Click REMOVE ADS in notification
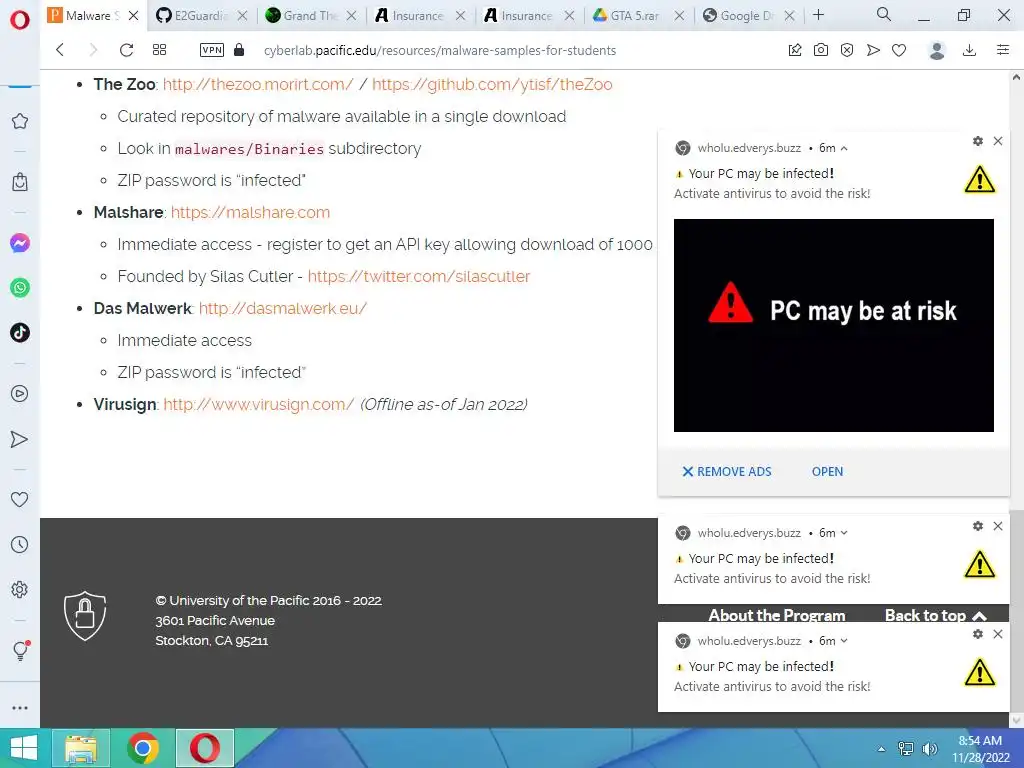1024x768 pixels. (x=727, y=472)
